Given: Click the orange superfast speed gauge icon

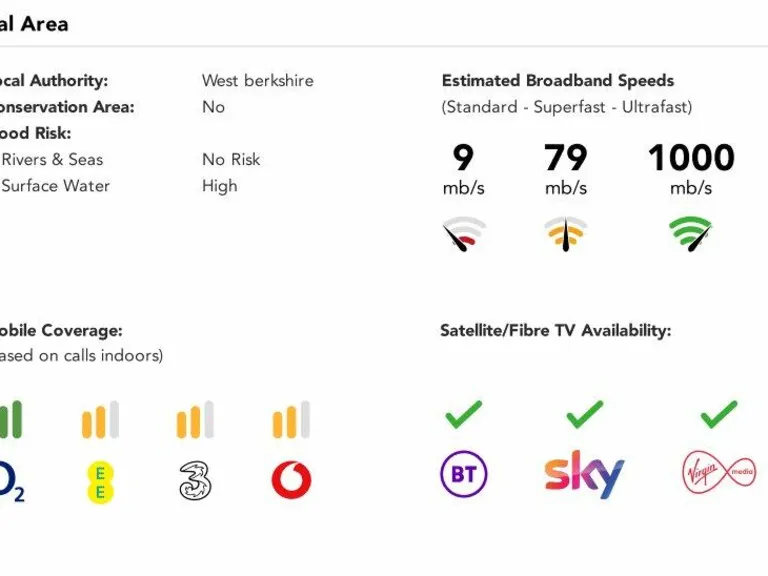Looking at the screenshot, I should point(566,234).
